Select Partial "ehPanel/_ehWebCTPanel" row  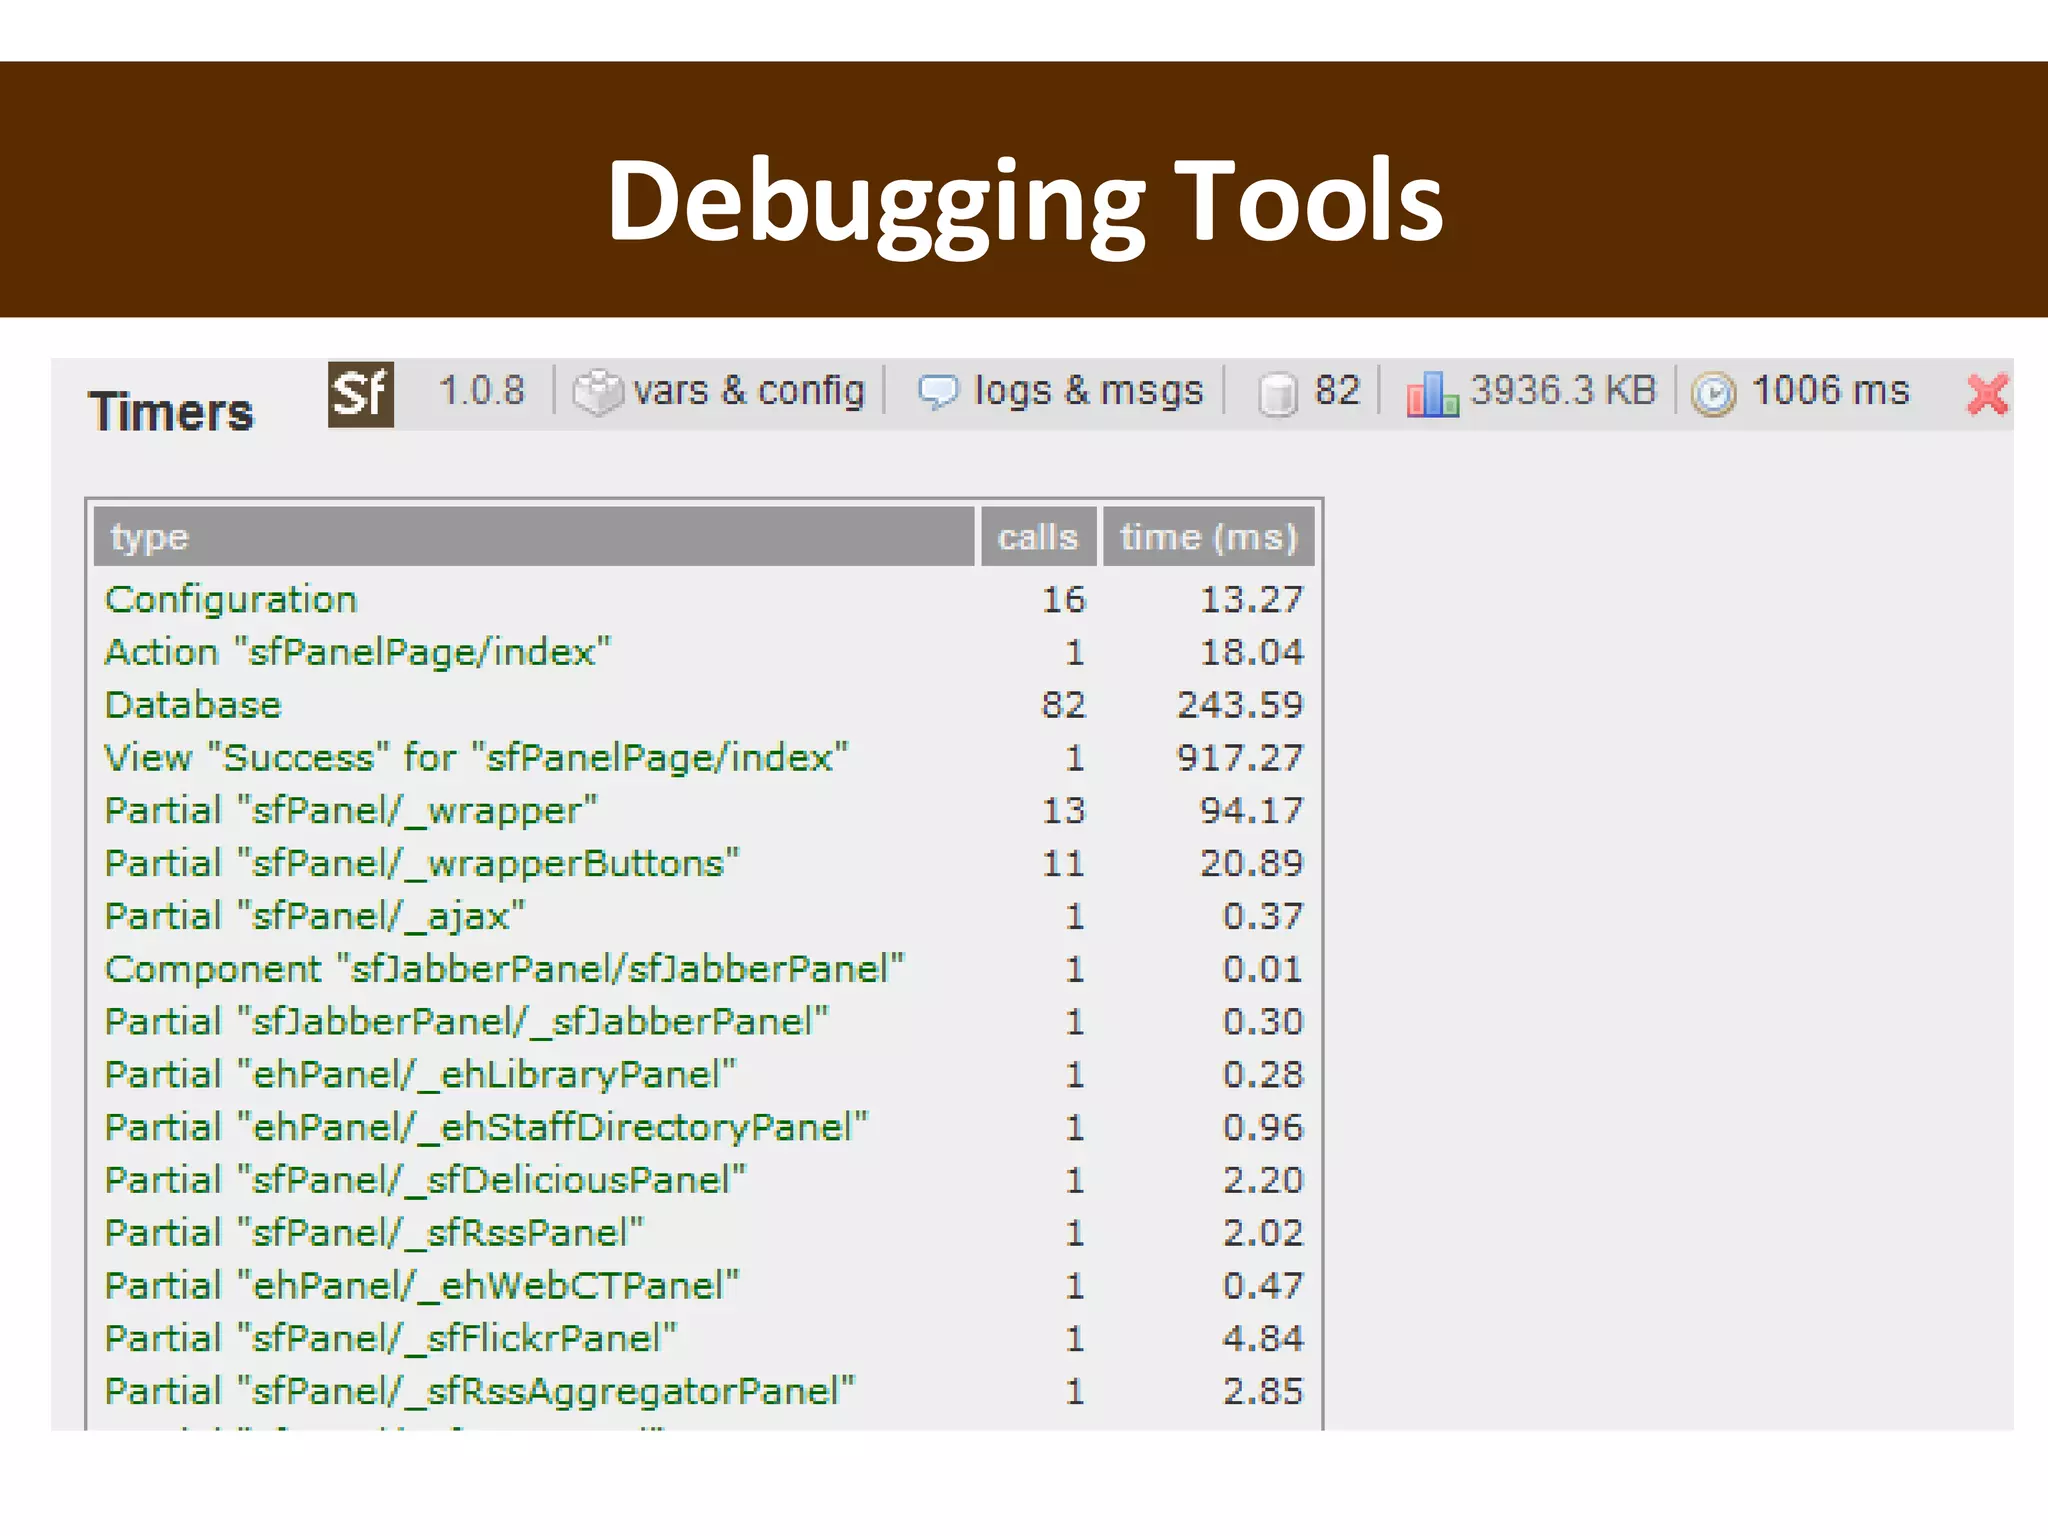(704, 1286)
